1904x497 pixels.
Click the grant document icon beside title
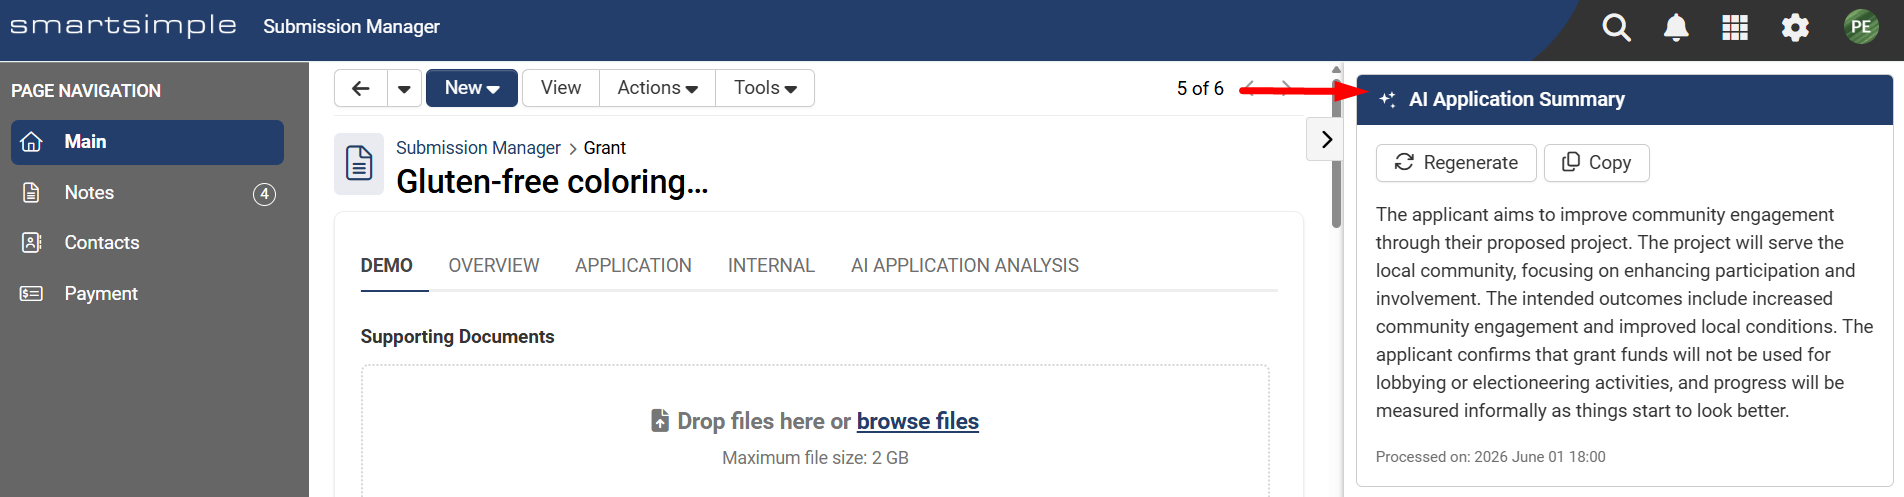pos(359,163)
